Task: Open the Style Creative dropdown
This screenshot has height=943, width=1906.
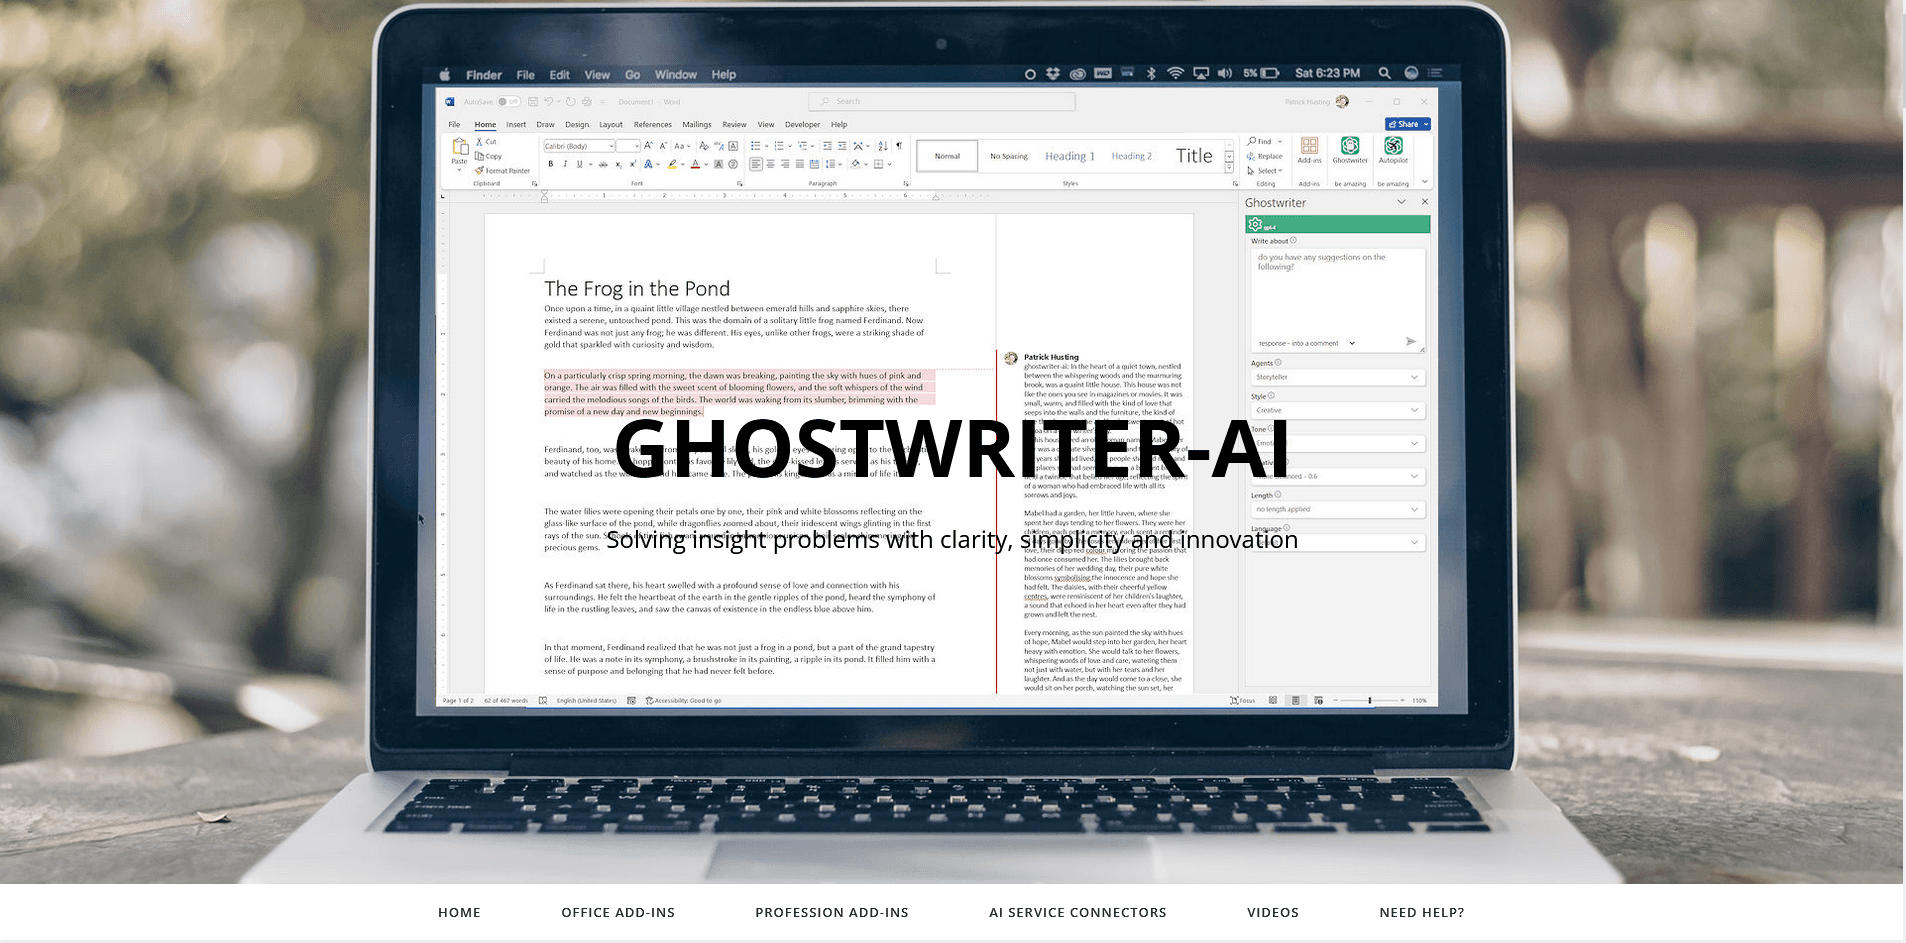Action: (1338, 410)
